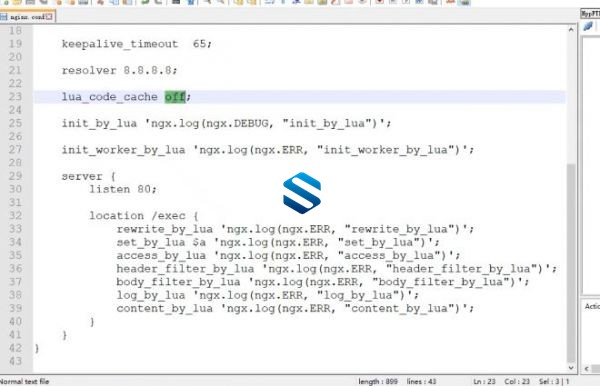
Task: Click the Action column header in NppFTP
Action: (592, 306)
